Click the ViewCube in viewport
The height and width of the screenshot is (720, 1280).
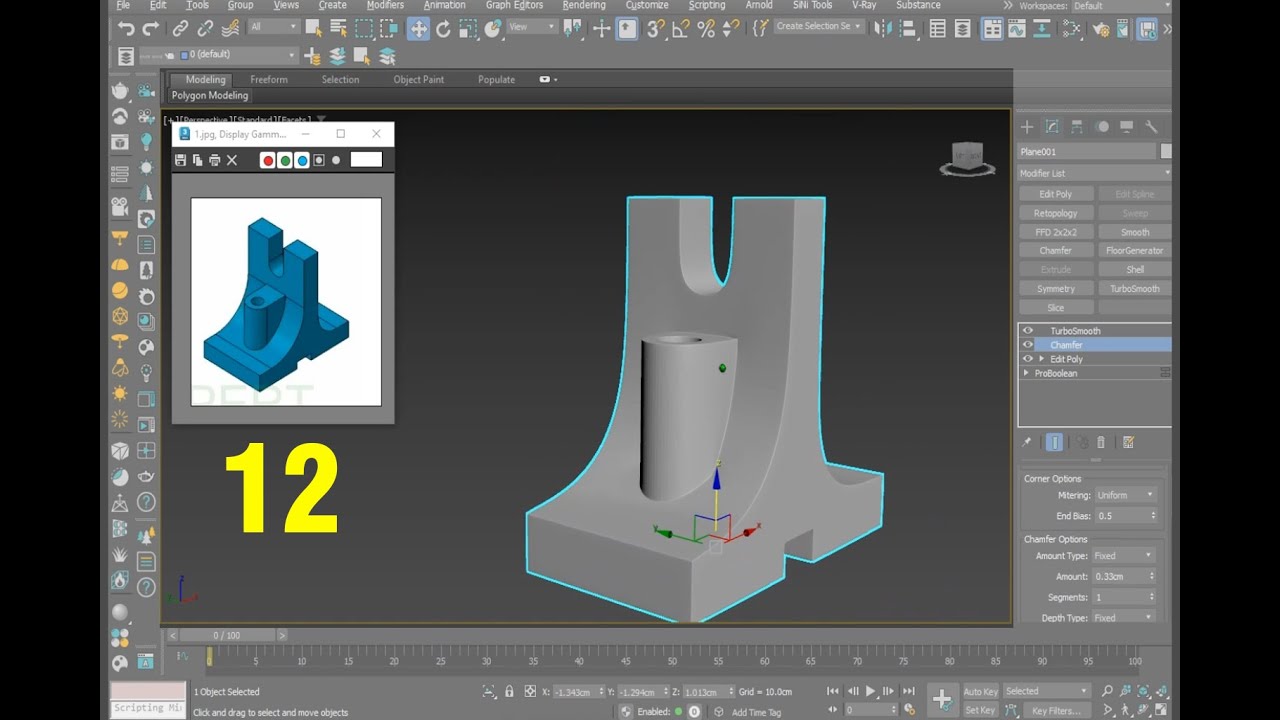tap(966, 159)
